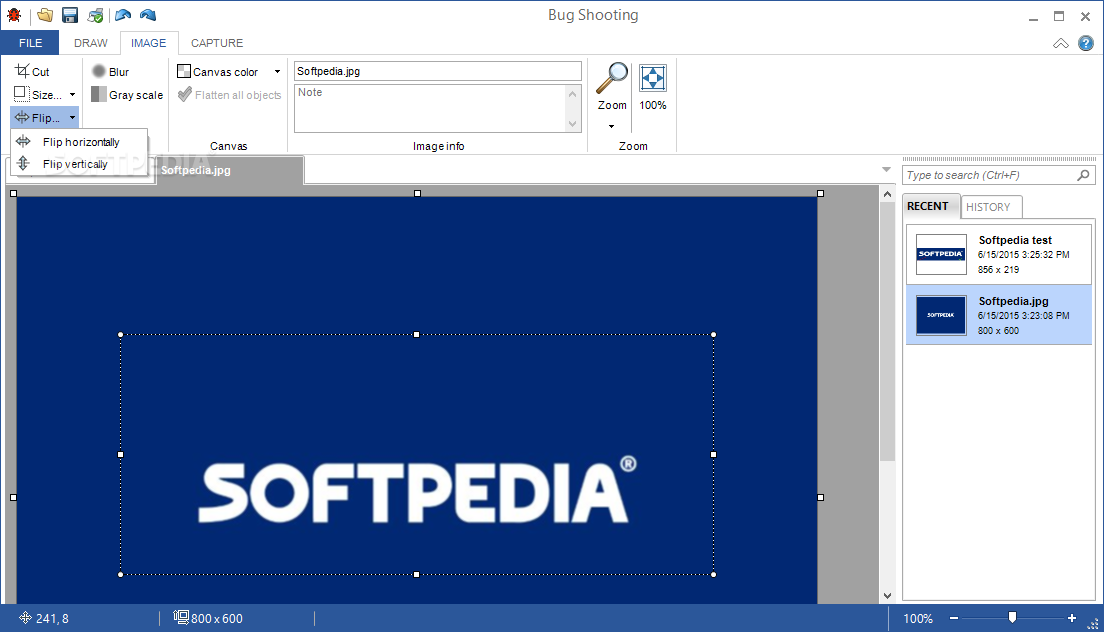Select the Cut crop tool
Image resolution: width=1104 pixels, height=632 pixels.
pyautogui.click(x=32, y=72)
